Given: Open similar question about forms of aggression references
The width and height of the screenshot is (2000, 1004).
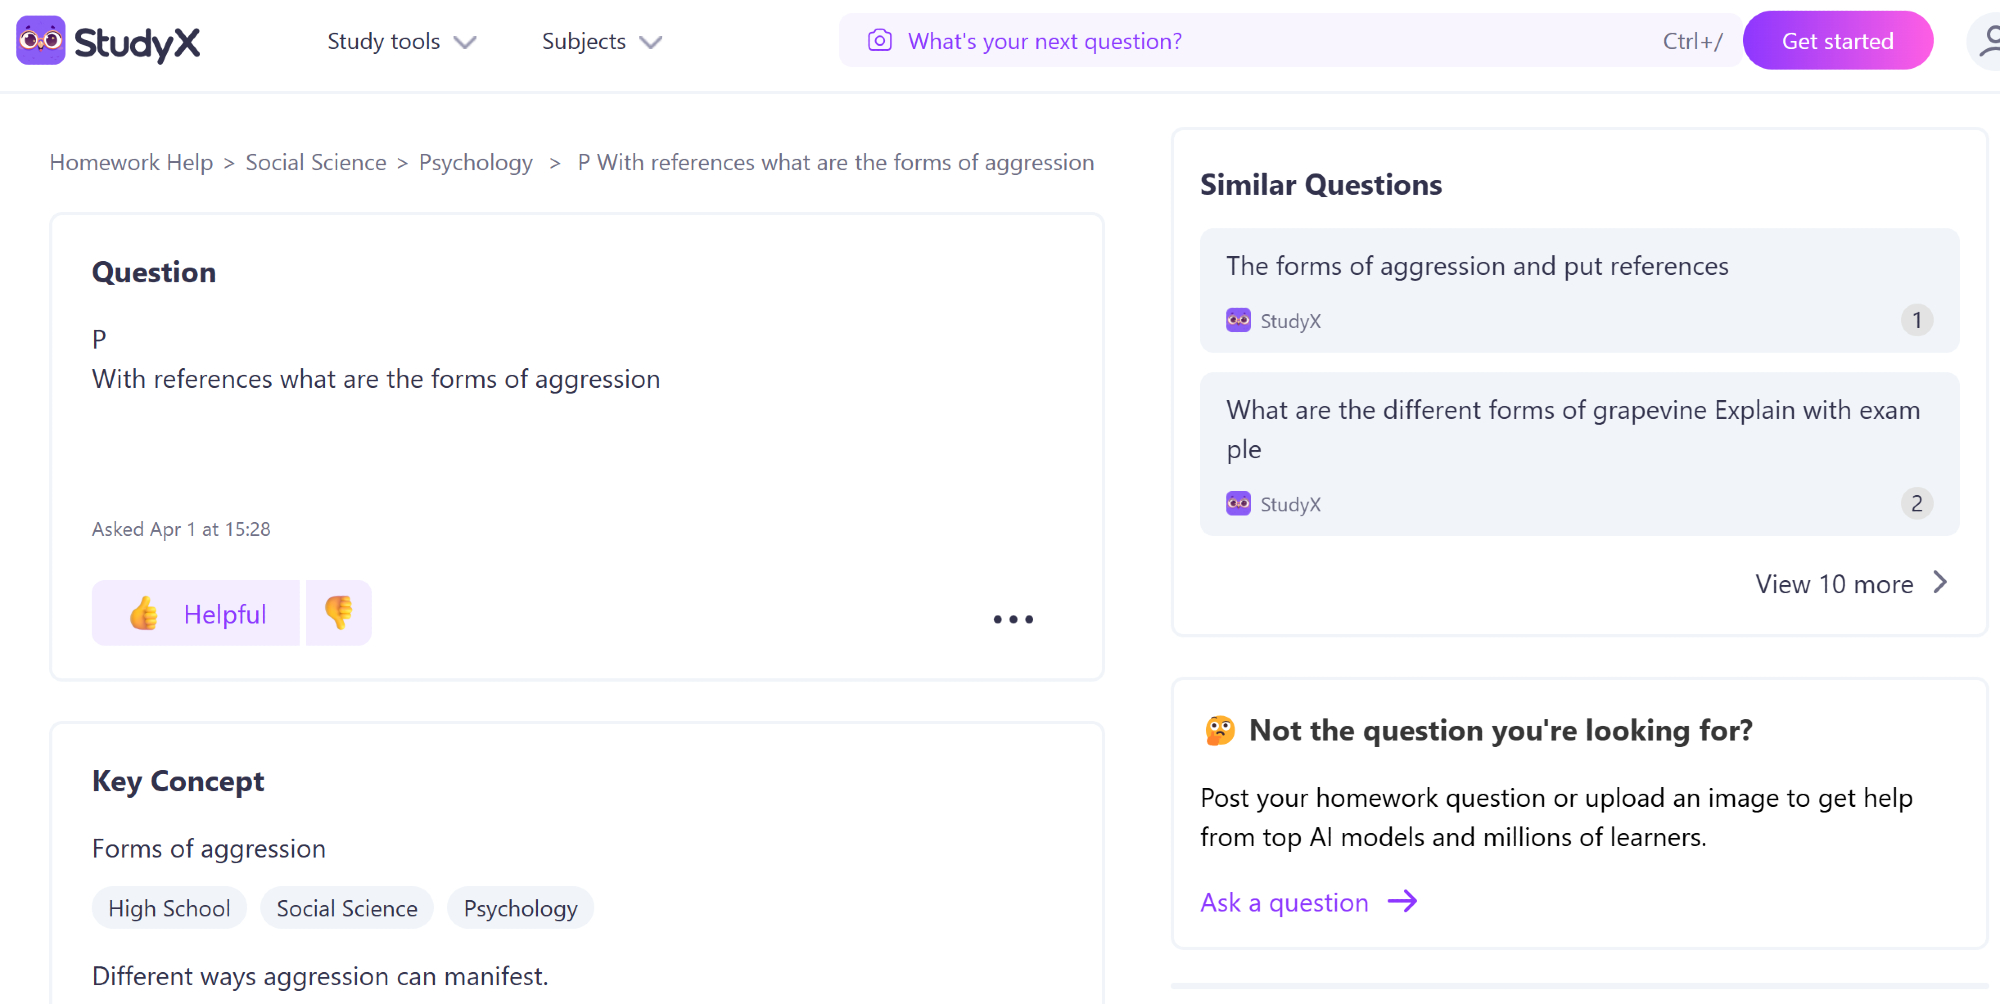Looking at the screenshot, I should tap(1477, 267).
